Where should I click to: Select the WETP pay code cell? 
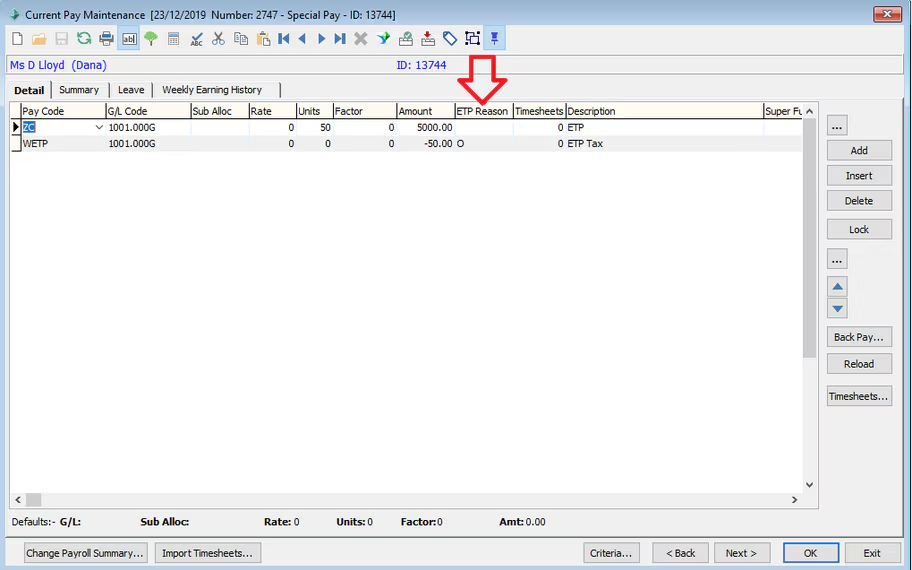point(63,144)
